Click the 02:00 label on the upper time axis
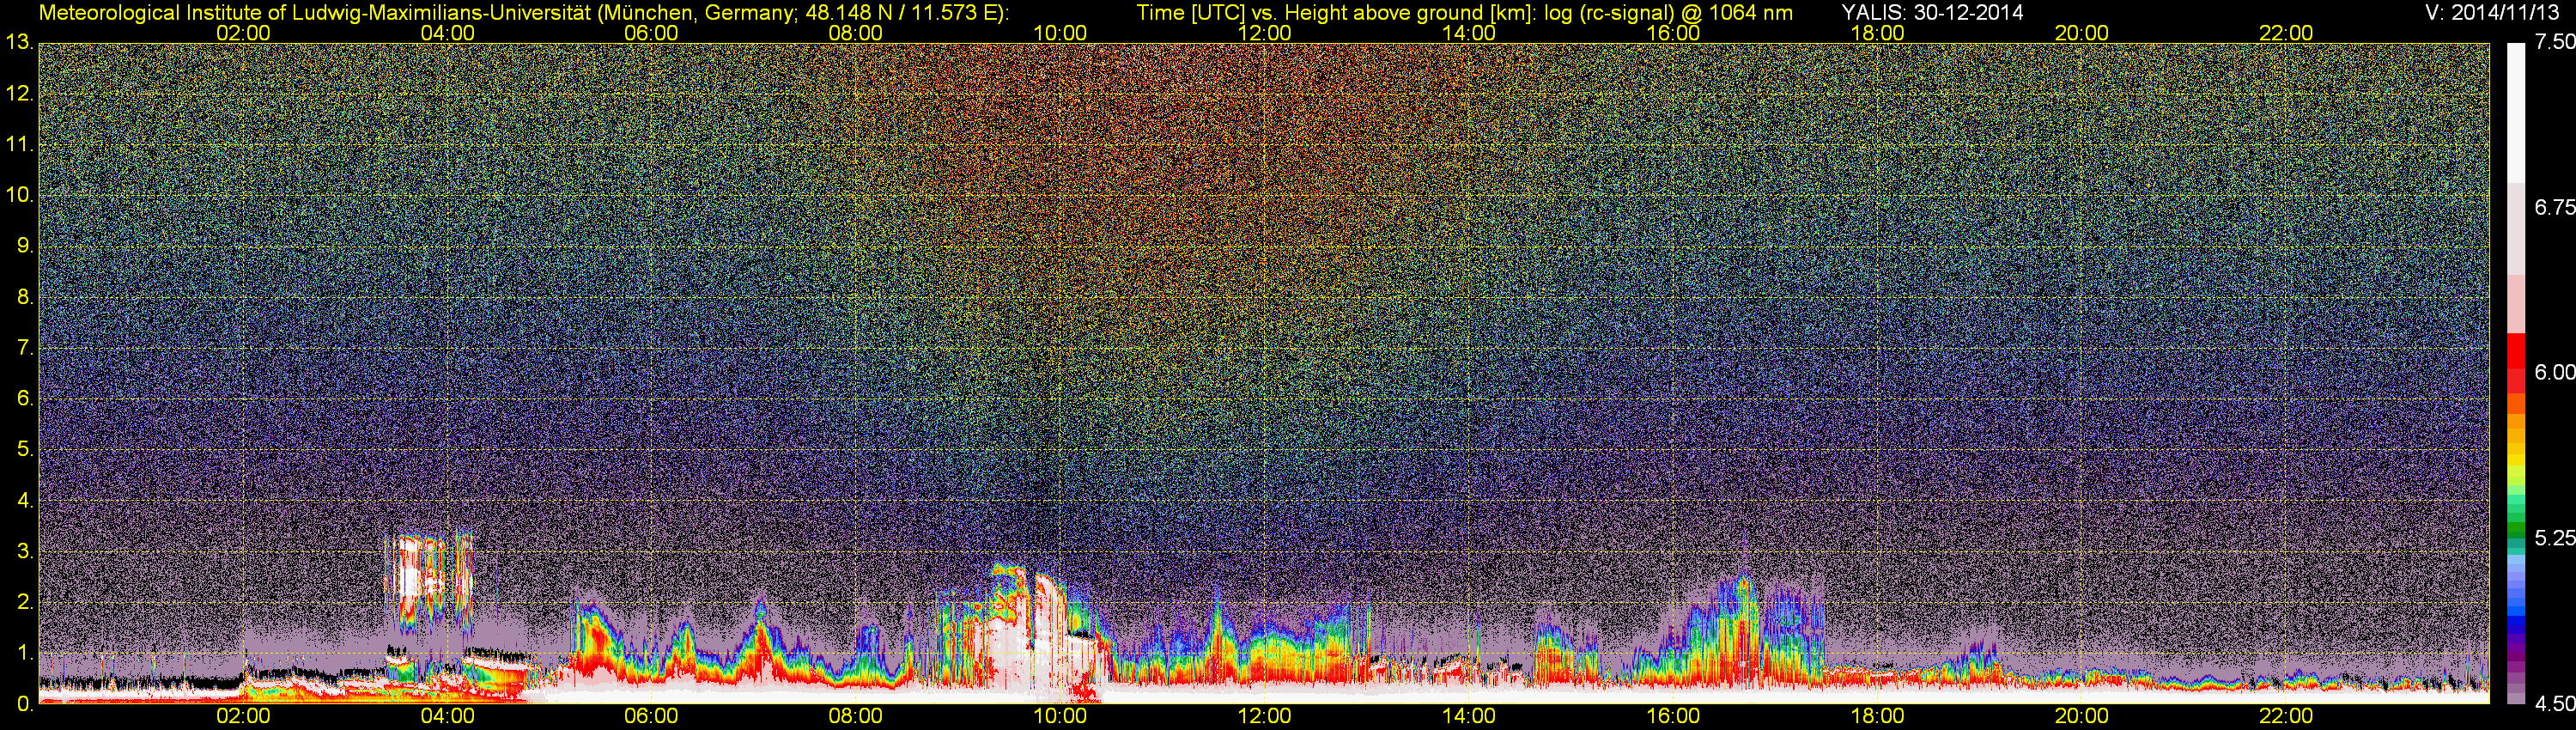Viewport: 2576px width, 730px height. click(x=243, y=33)
